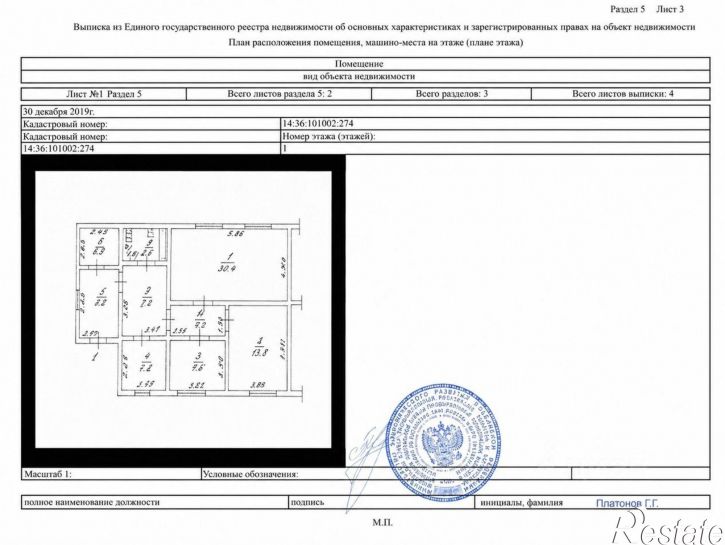Click the 'М.П.' mark
Viewport: 725px width, 545px height.
click(382, 523)
